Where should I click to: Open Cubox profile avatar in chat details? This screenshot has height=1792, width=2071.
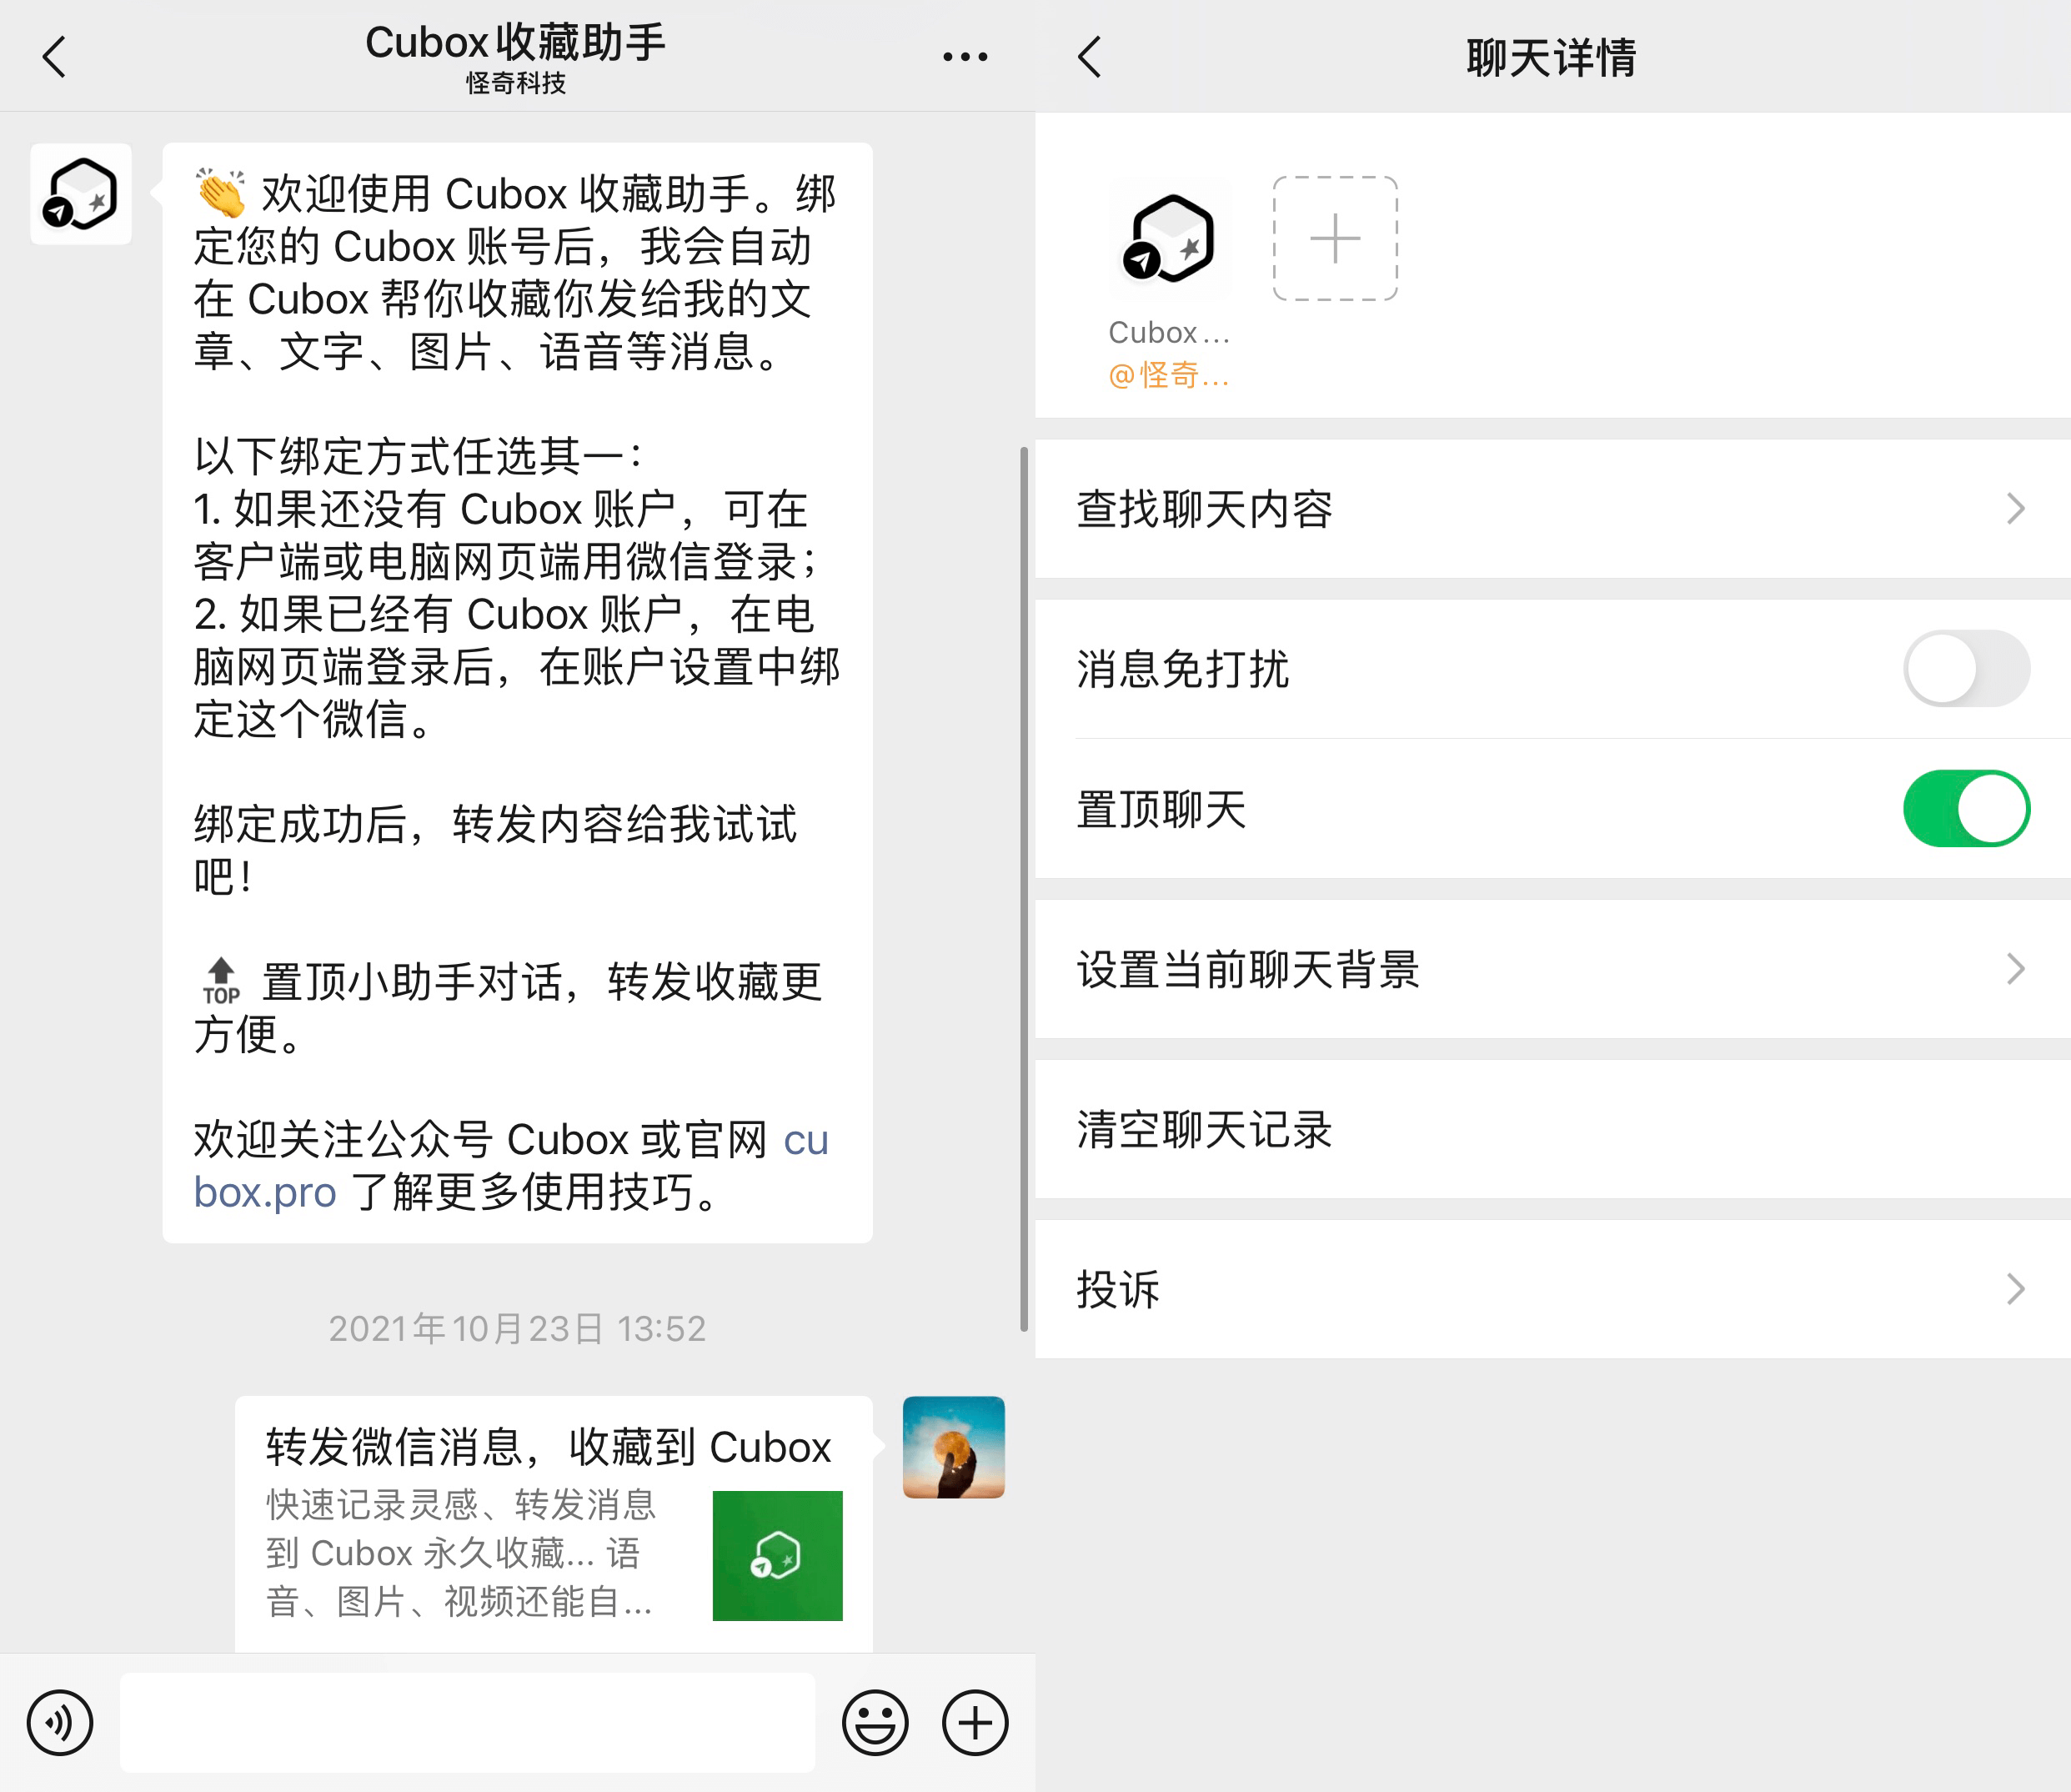point(1170,239)
